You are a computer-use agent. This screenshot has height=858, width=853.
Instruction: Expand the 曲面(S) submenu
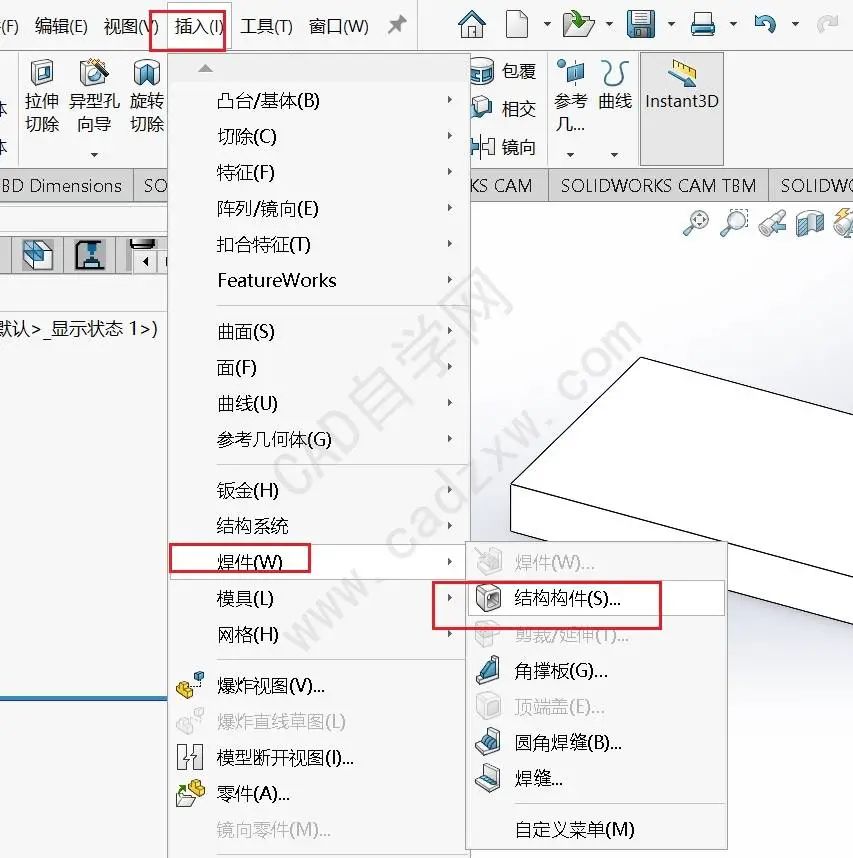tap(320, 332)
